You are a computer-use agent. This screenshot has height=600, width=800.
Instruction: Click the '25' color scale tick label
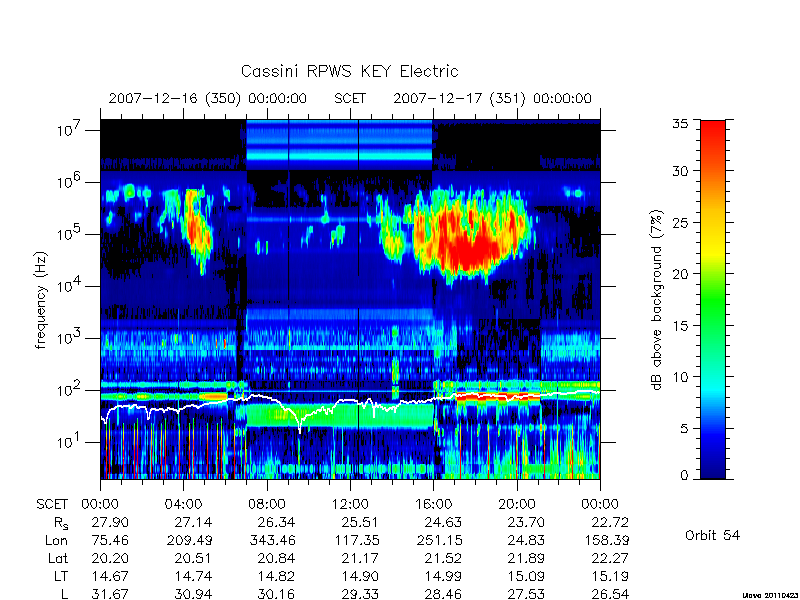[x=680, y=222]
